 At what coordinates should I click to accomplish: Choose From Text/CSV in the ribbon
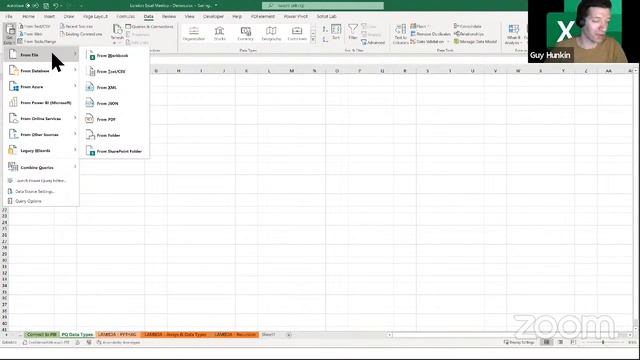(x=35, y=26)
